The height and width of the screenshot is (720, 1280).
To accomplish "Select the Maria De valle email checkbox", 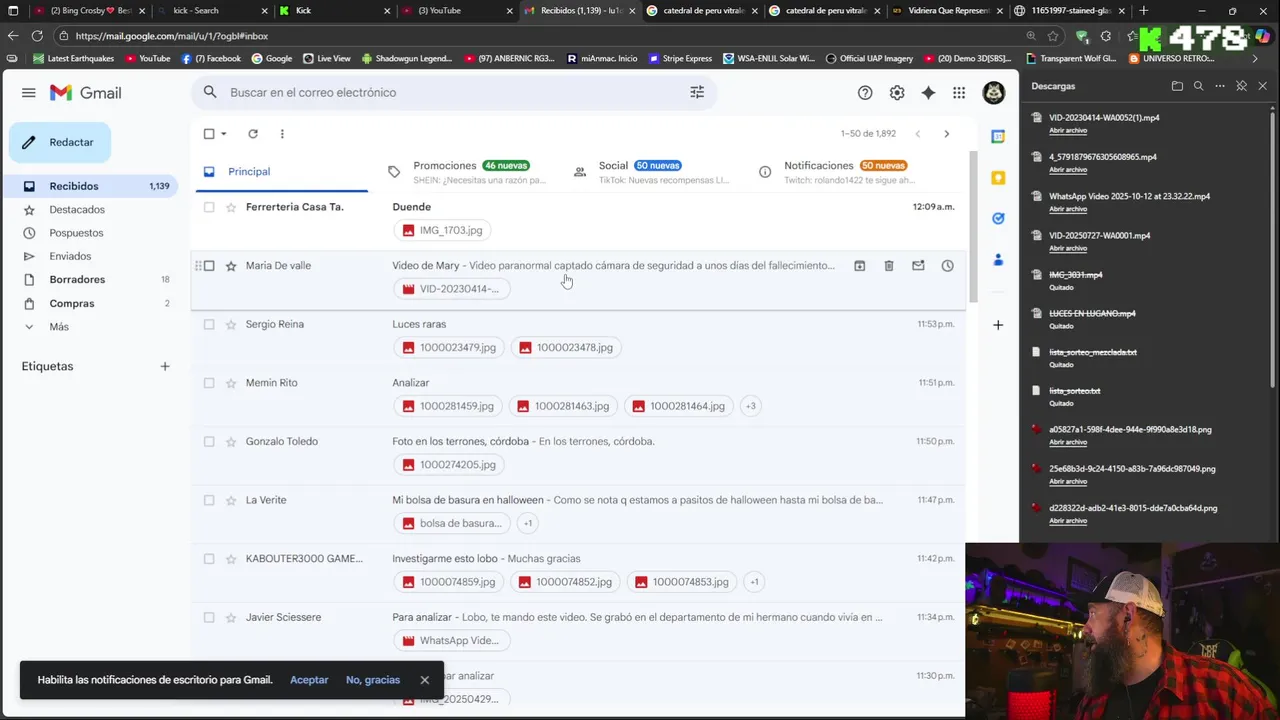I will coord(209,266).
